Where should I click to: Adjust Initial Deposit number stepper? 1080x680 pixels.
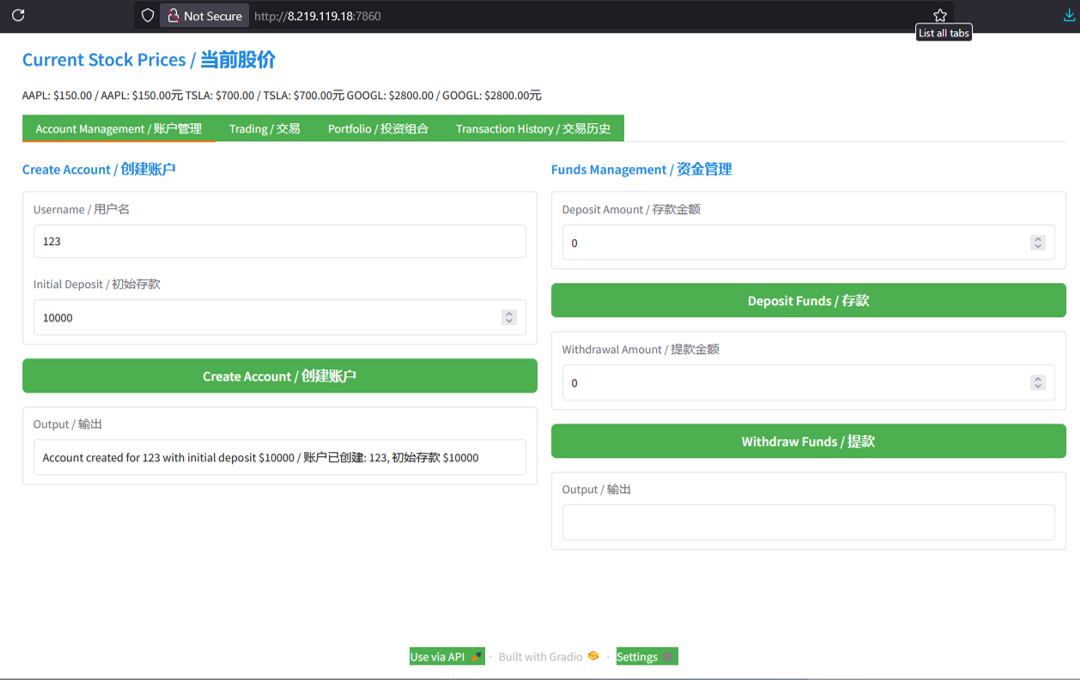tap(509, 318)
